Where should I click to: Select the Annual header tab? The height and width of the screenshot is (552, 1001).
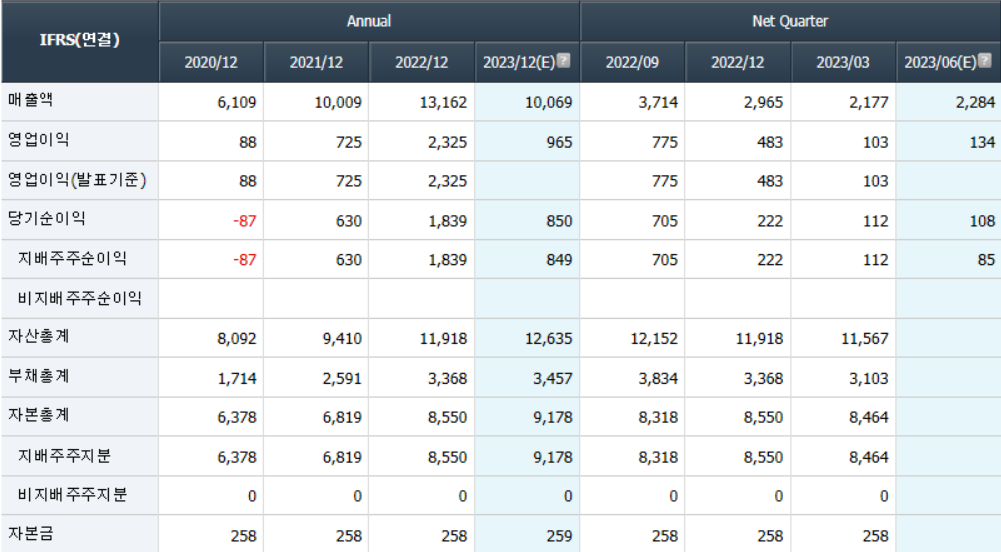369,21
